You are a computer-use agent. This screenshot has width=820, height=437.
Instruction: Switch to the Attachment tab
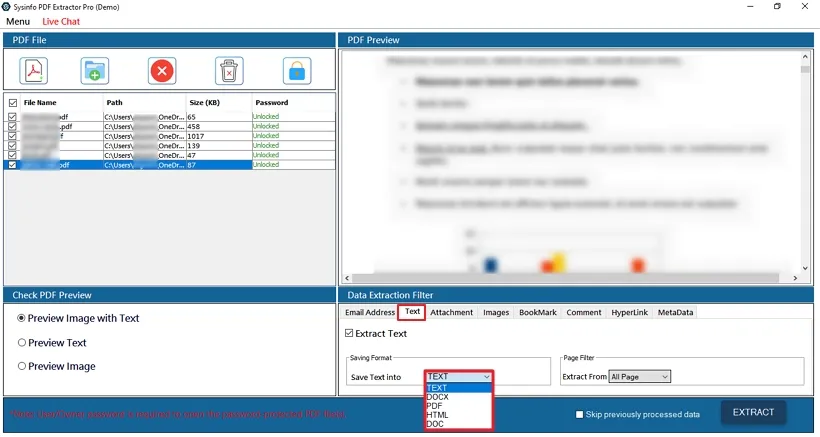[452, 313]
